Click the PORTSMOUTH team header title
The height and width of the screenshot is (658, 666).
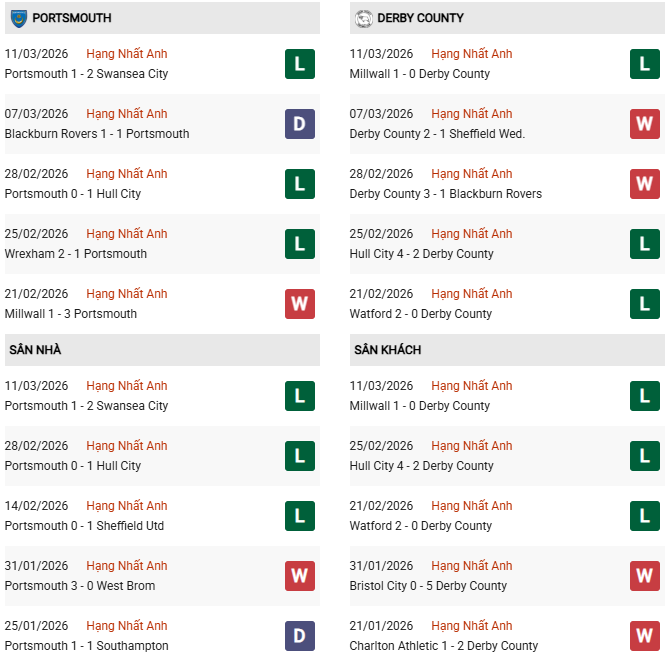coord(72,18)
